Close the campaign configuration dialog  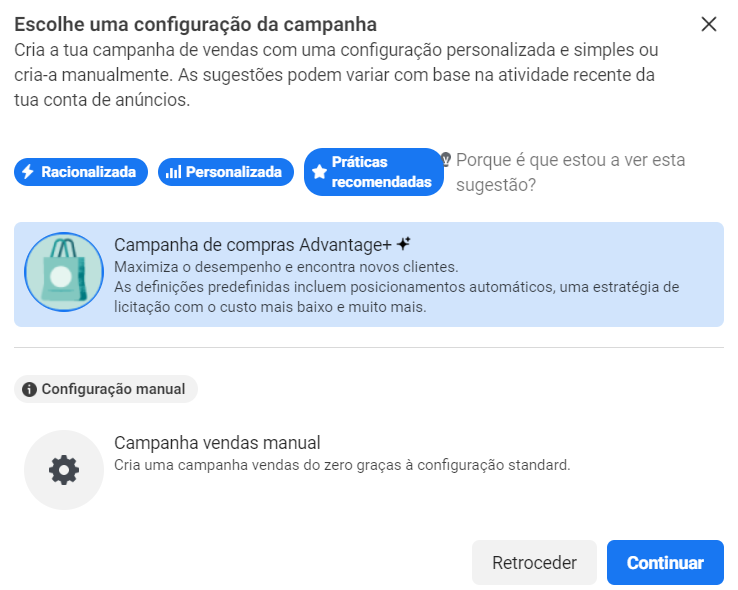point(709,24)
